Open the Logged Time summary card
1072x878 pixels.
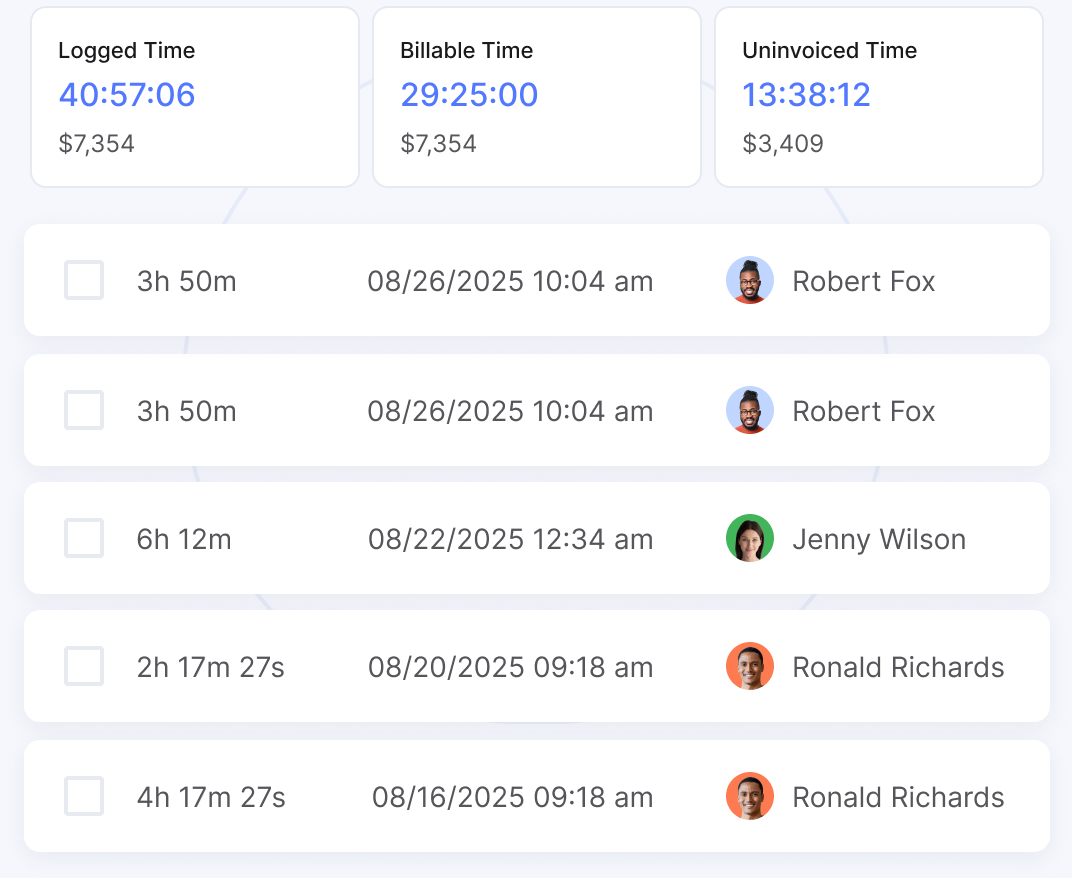click(195, 97)
